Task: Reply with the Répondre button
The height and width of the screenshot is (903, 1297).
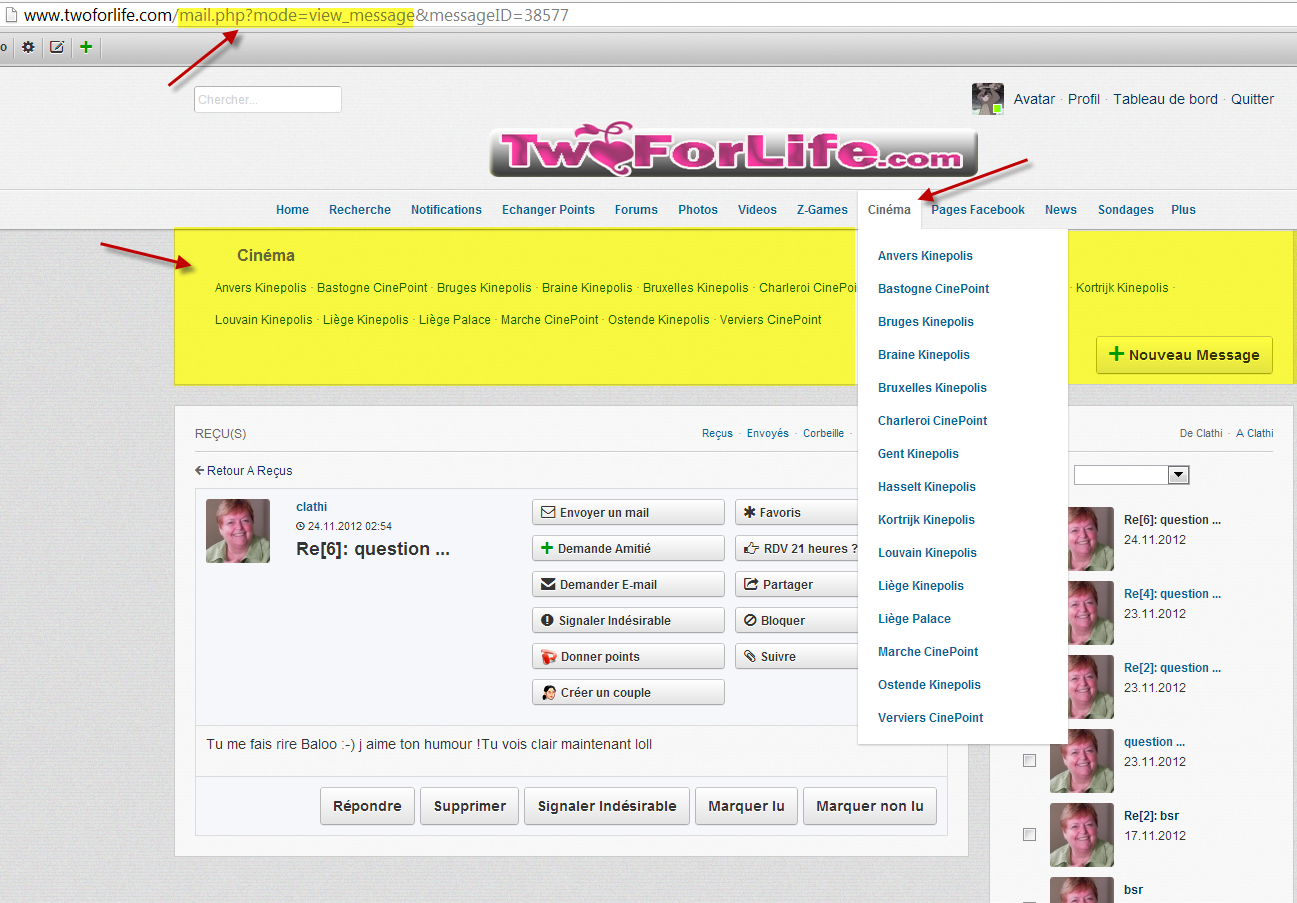Action: click(x=367, y=806)
